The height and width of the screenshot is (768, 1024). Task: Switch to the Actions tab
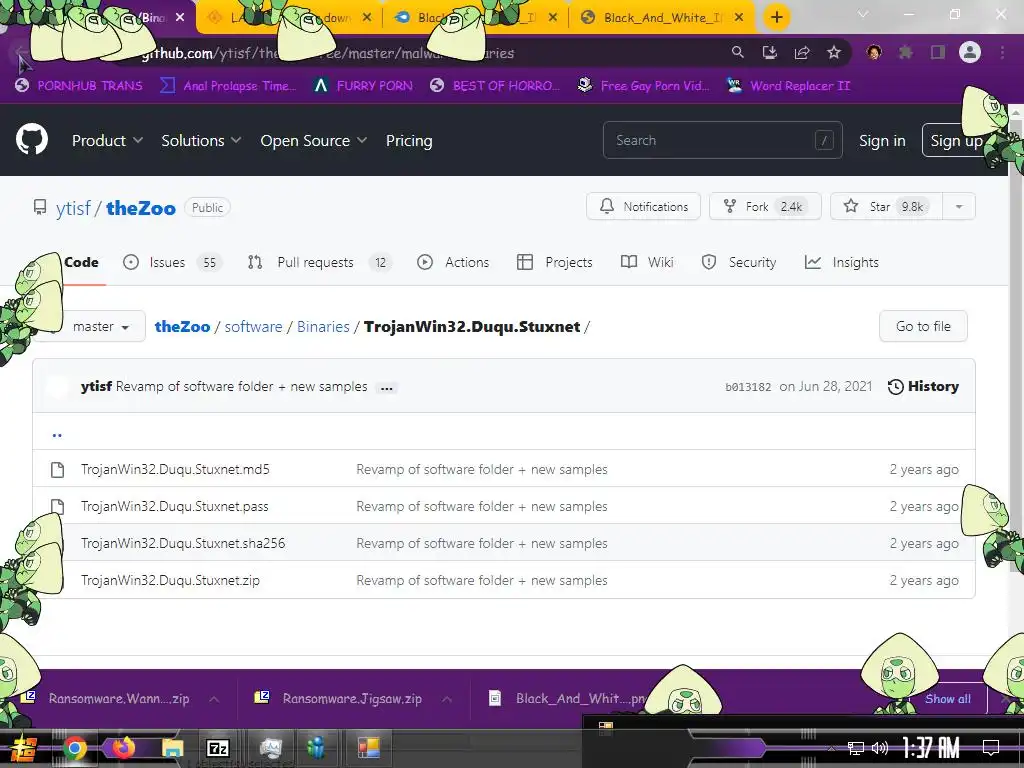pos(453,262)
